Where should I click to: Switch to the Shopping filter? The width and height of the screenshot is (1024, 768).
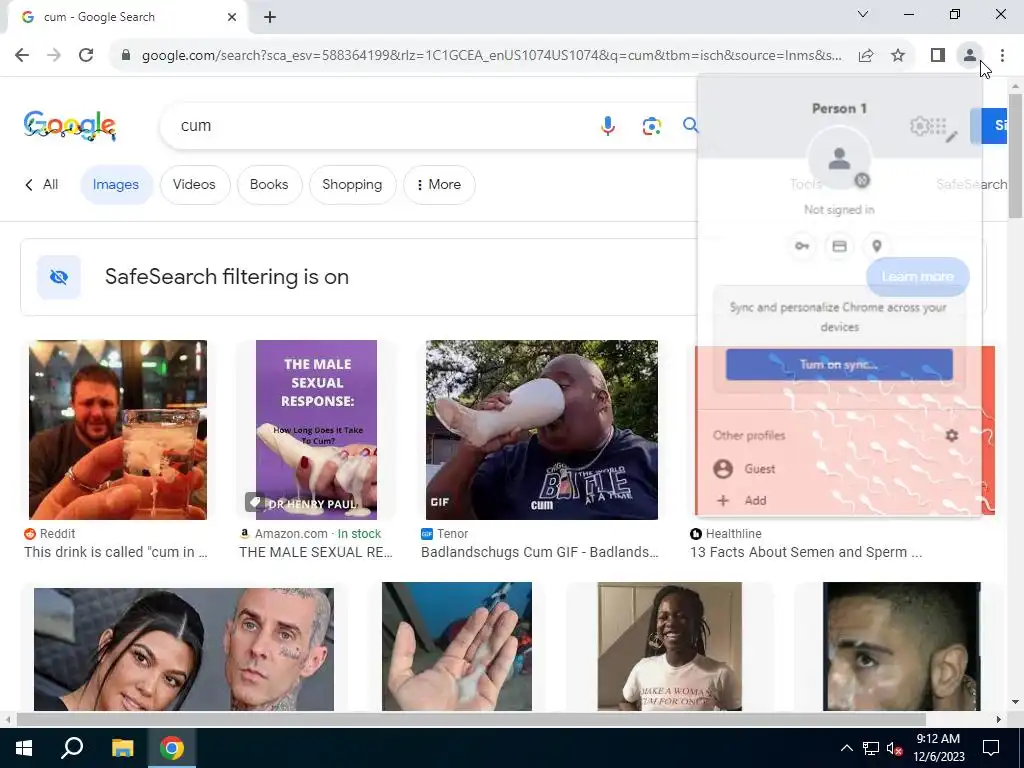click(x=352, y=185)
